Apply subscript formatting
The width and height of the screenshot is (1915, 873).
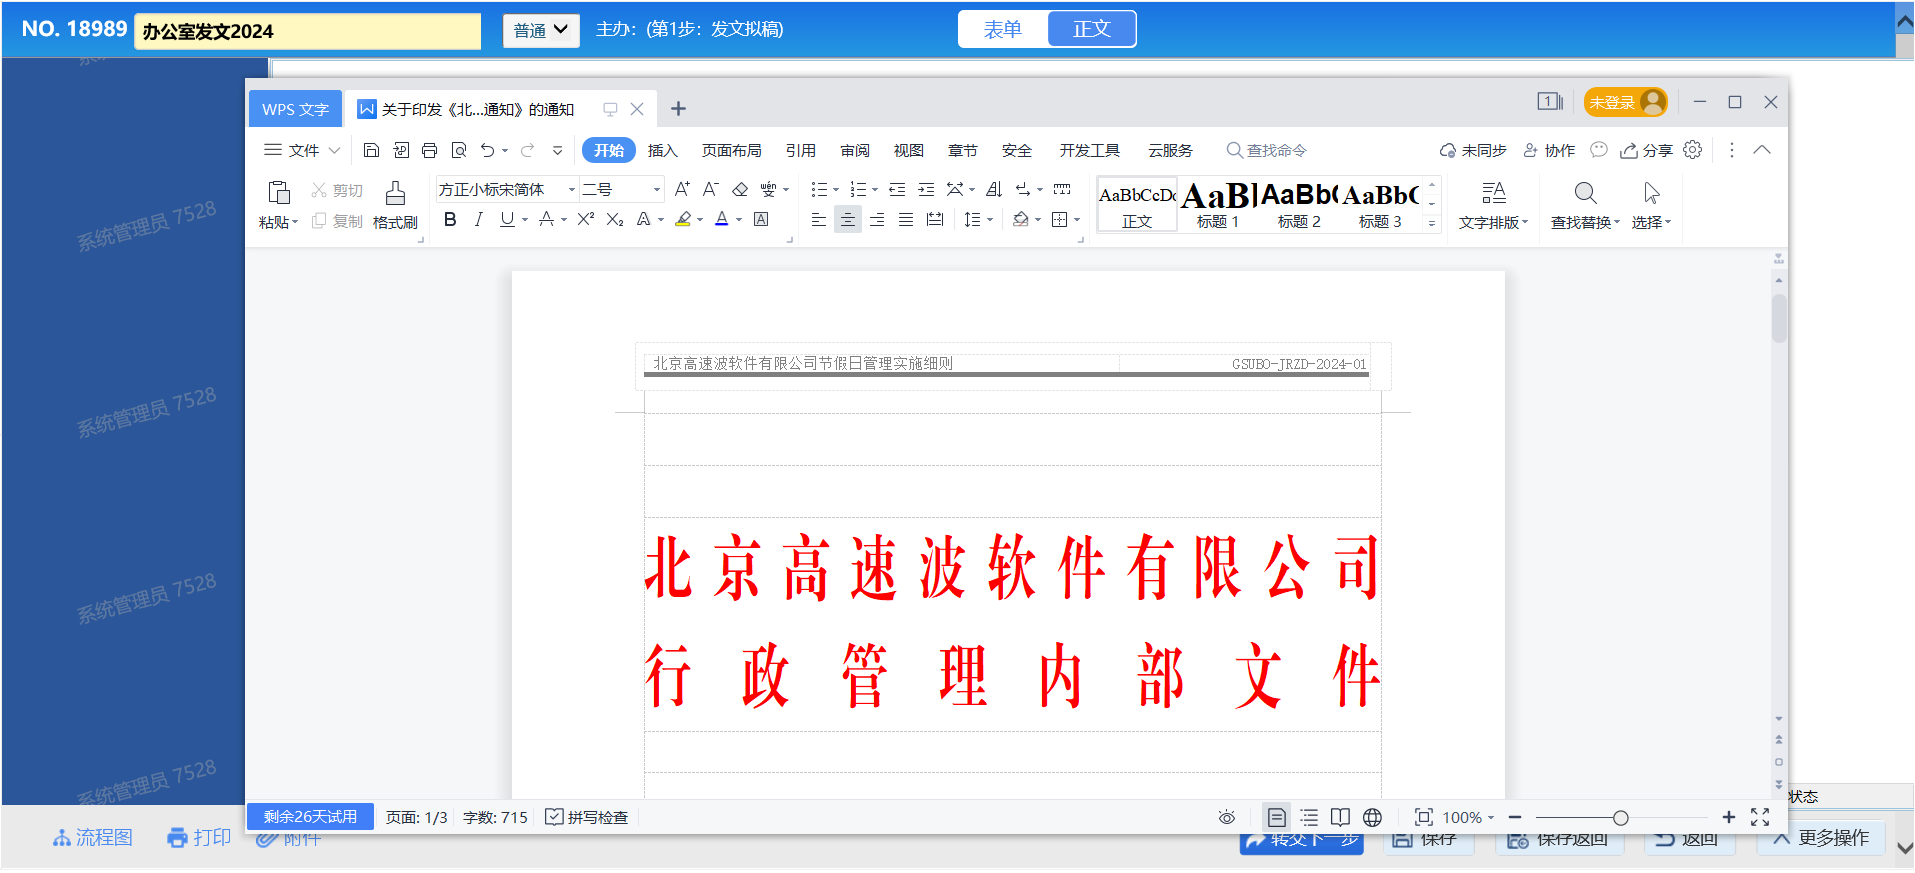coord(615,219)
